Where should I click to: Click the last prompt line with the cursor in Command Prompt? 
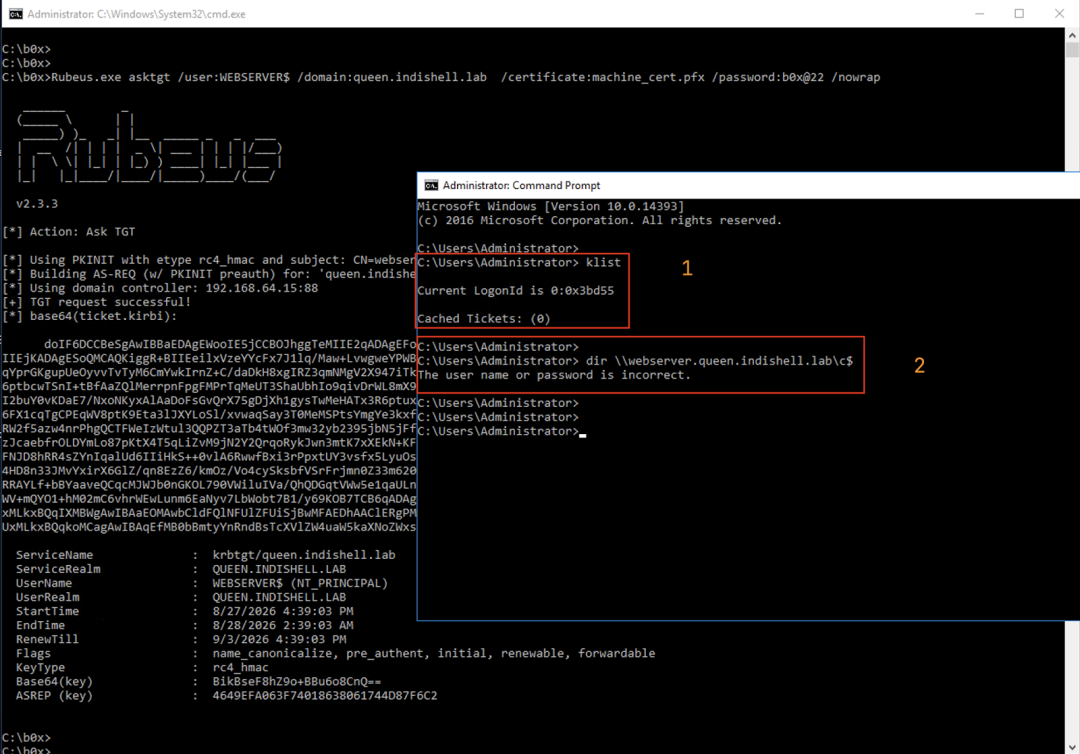pos(501,431)
